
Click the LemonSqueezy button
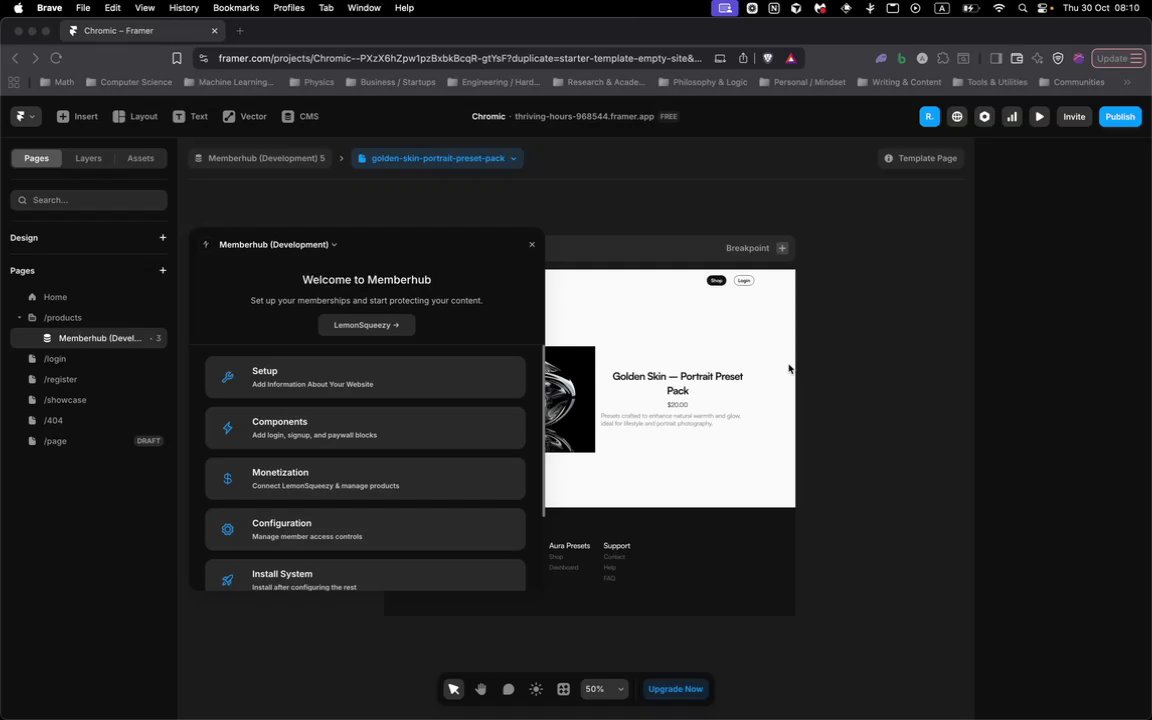367,325
